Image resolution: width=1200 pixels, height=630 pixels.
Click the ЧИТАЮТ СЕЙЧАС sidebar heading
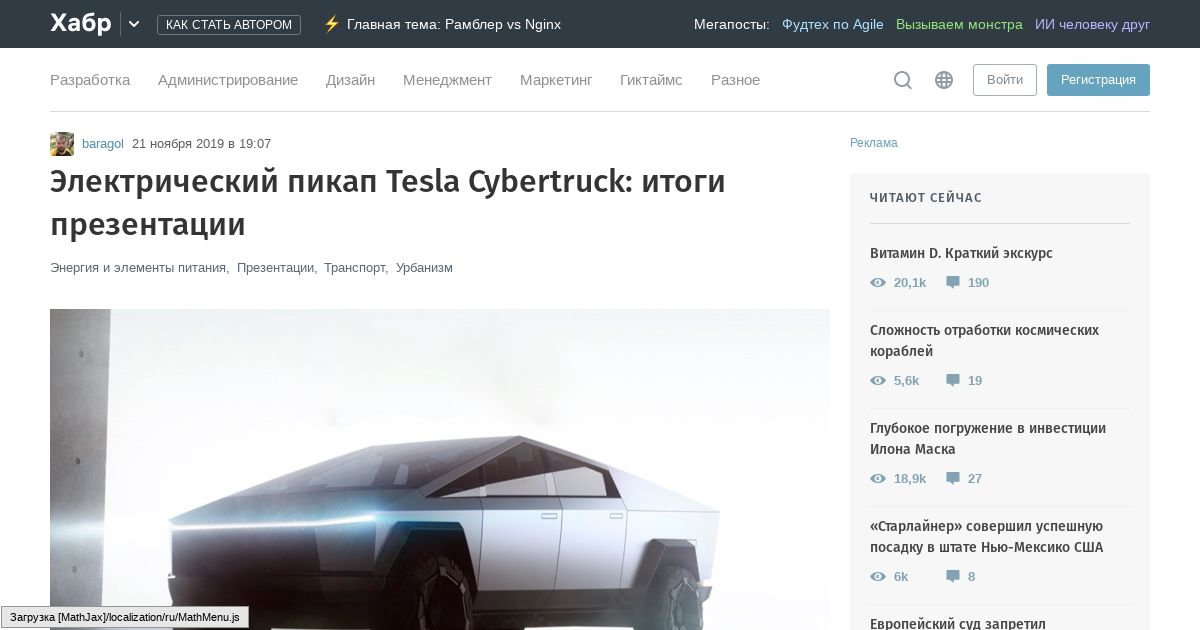tap(926, 198)
